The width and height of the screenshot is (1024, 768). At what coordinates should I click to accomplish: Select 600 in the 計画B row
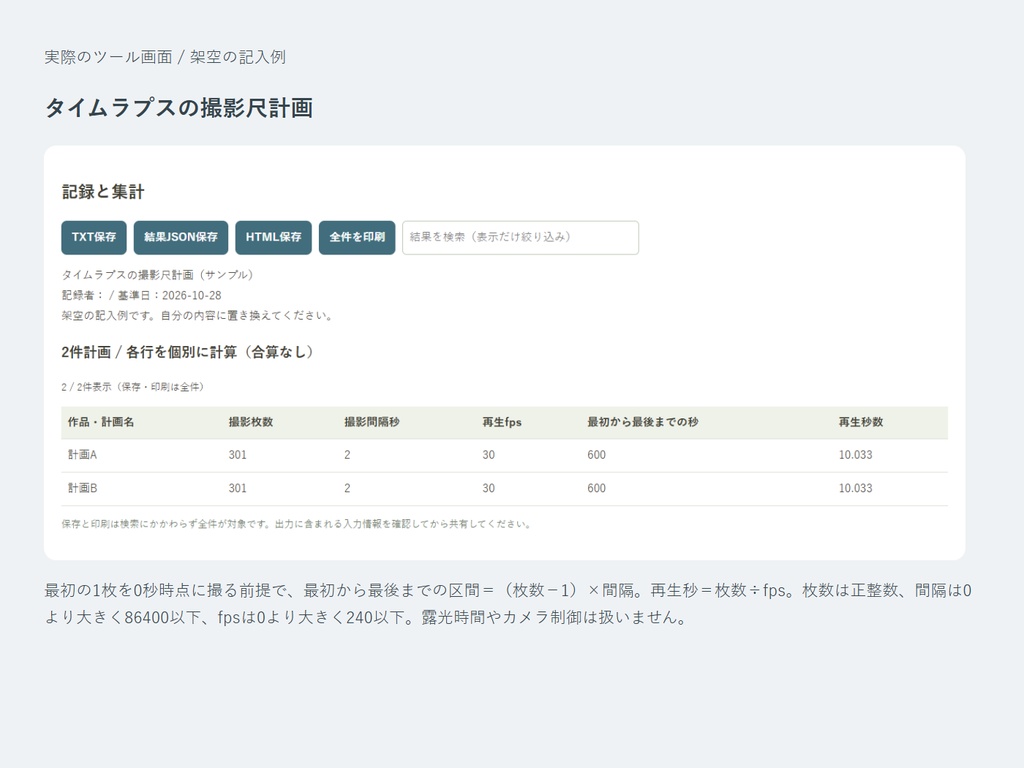pyautogui.click(x=596, y=488)
